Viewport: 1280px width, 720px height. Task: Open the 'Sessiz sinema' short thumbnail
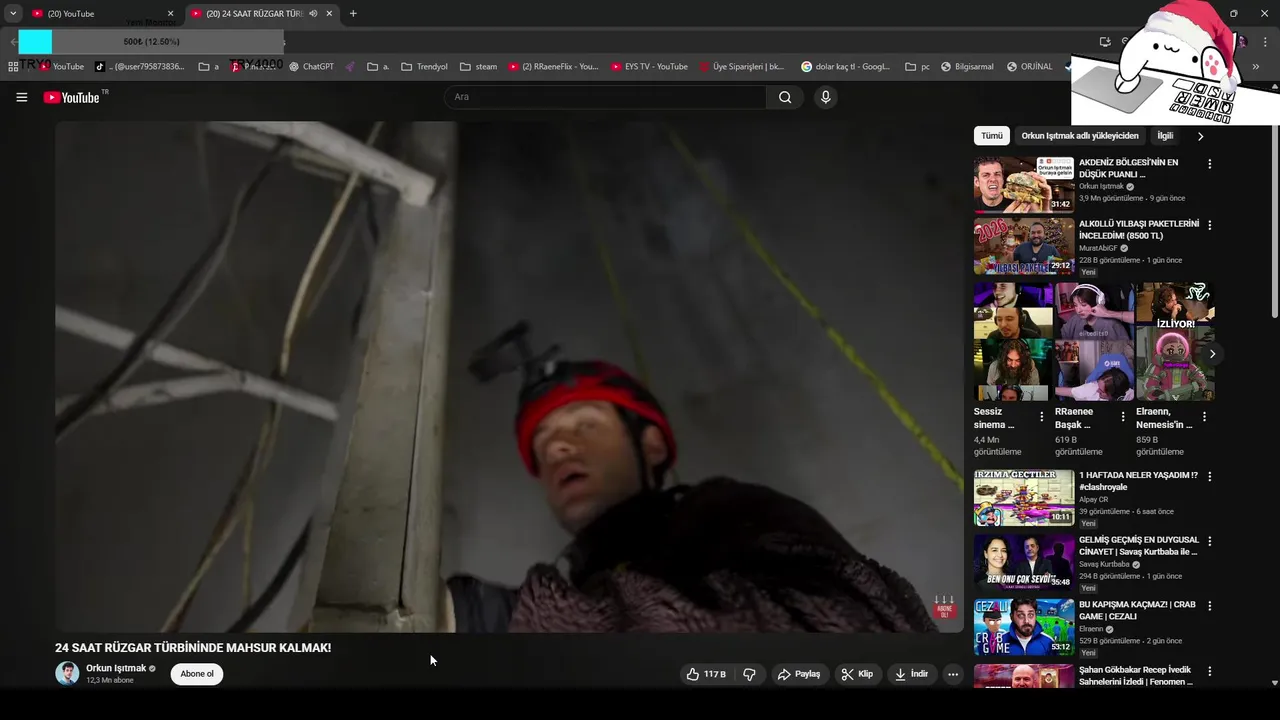(x=1013, y=341)
